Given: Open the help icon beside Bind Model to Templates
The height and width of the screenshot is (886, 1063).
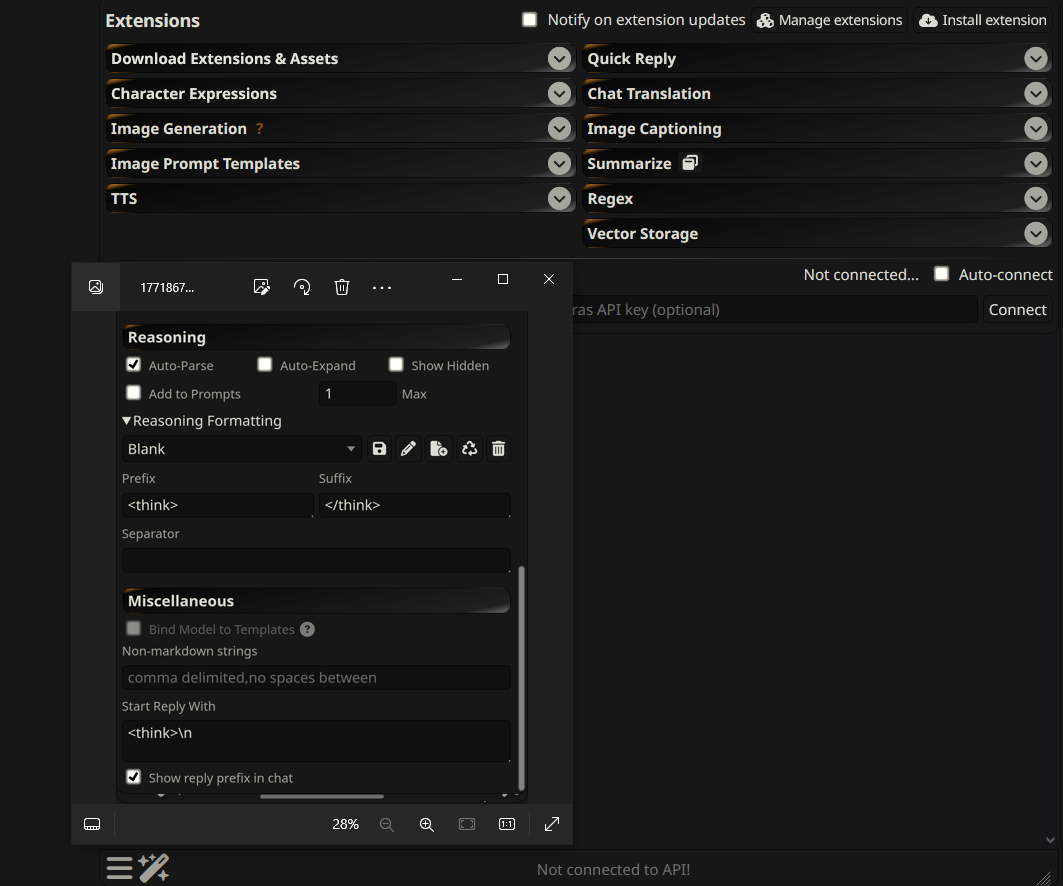Looking at the screenshot, I should click(x=307, y=629).
